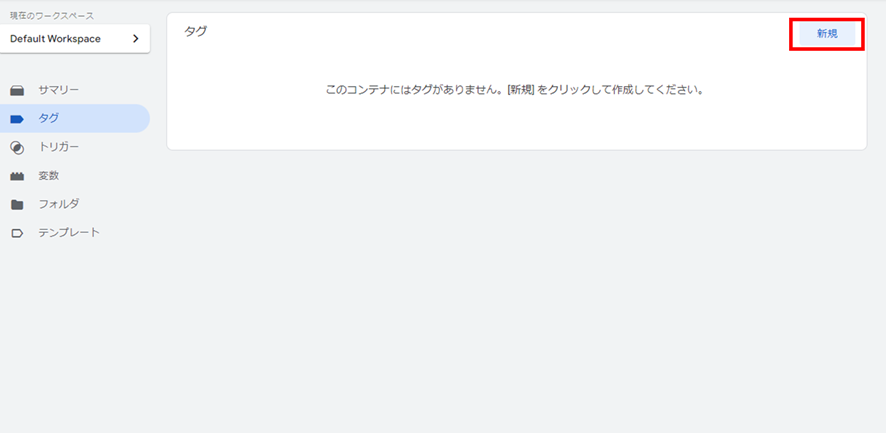
Task: Open the 変数 text label
Action: [x=49, y=176]
